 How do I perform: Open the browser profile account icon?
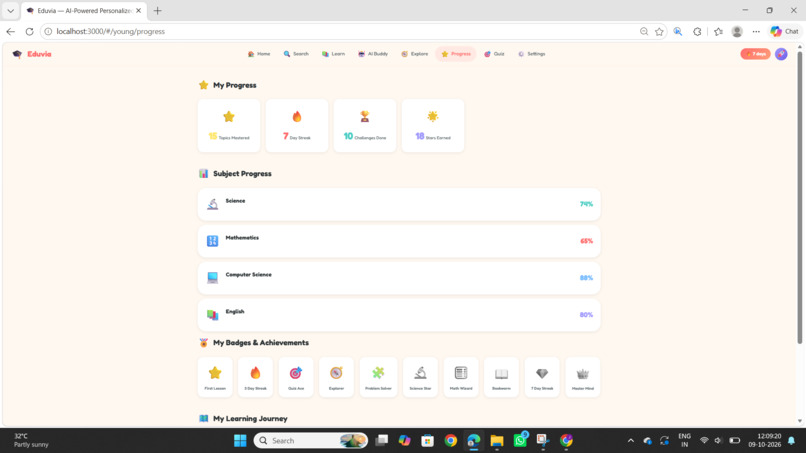[x=737, y=31]
